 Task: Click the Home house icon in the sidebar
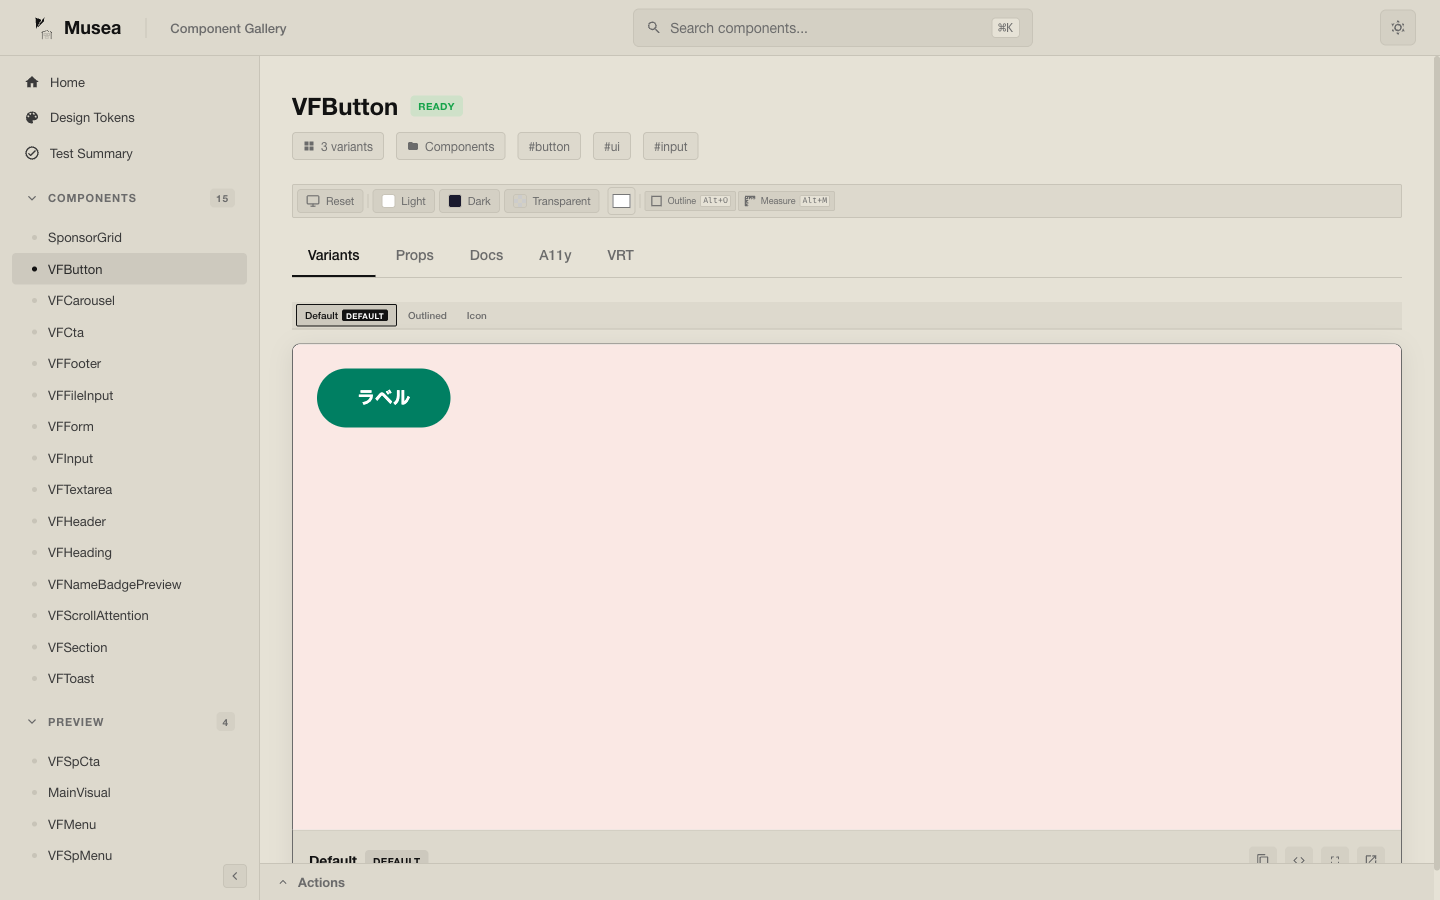tap(32, 83)
